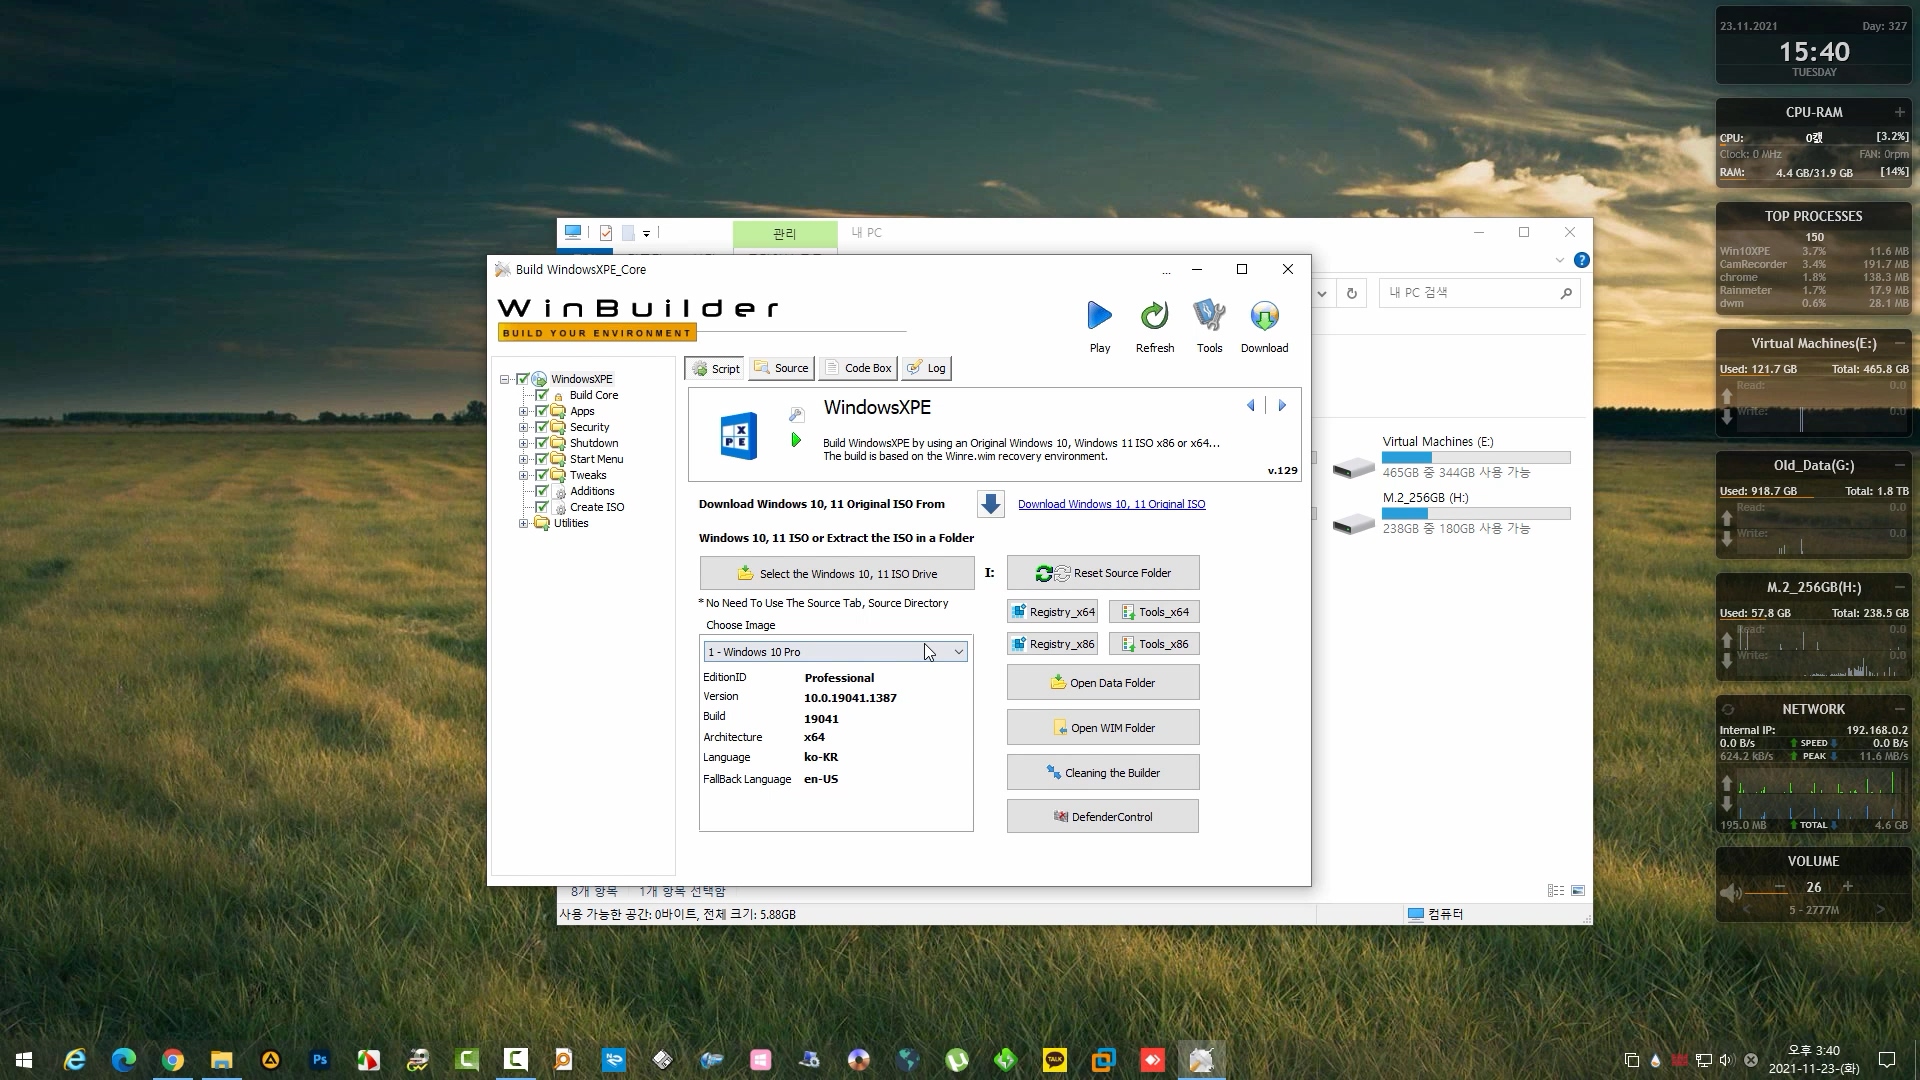Click the blue download arrow for ISO

point(990,504)
